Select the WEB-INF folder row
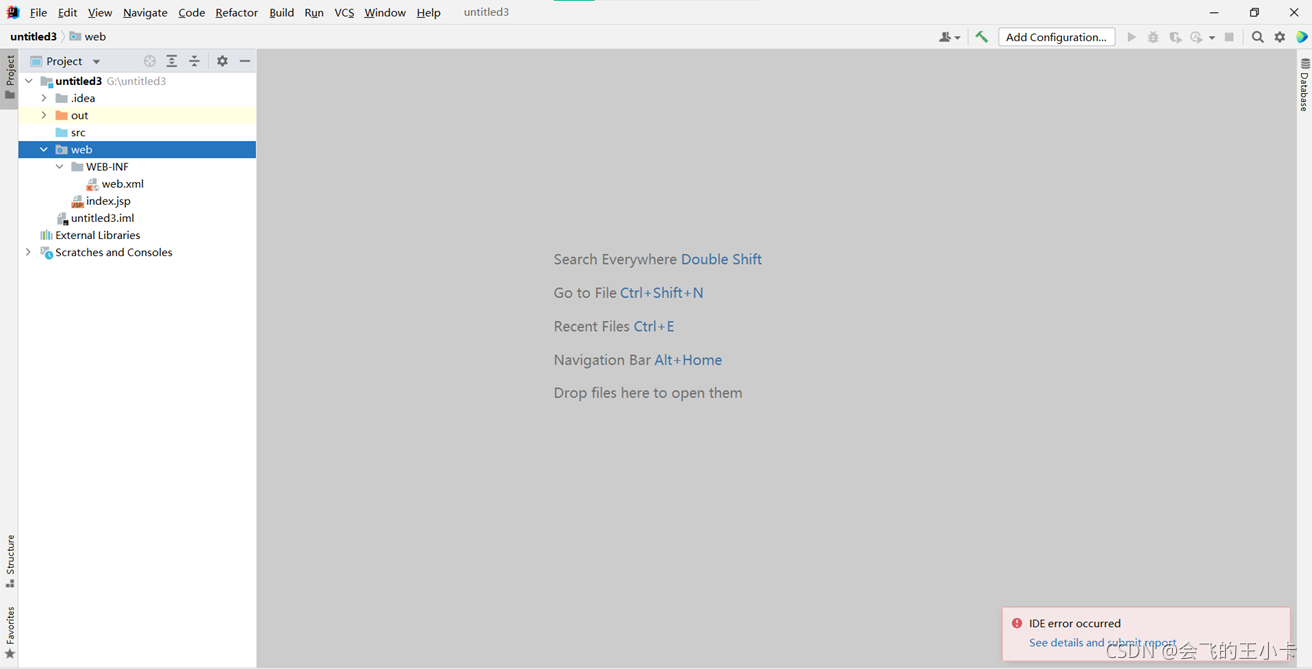The height and width of the screenshot is (669, 1312). click(x=137, y=167)
